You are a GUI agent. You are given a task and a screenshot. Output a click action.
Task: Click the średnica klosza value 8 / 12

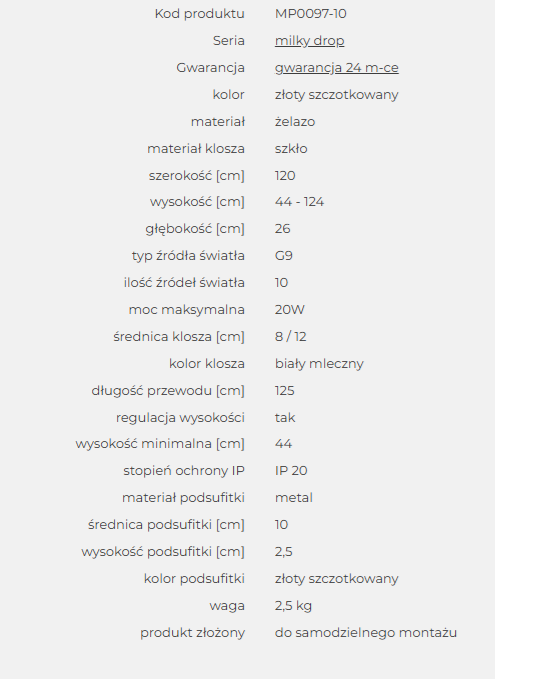coord(290,336)
